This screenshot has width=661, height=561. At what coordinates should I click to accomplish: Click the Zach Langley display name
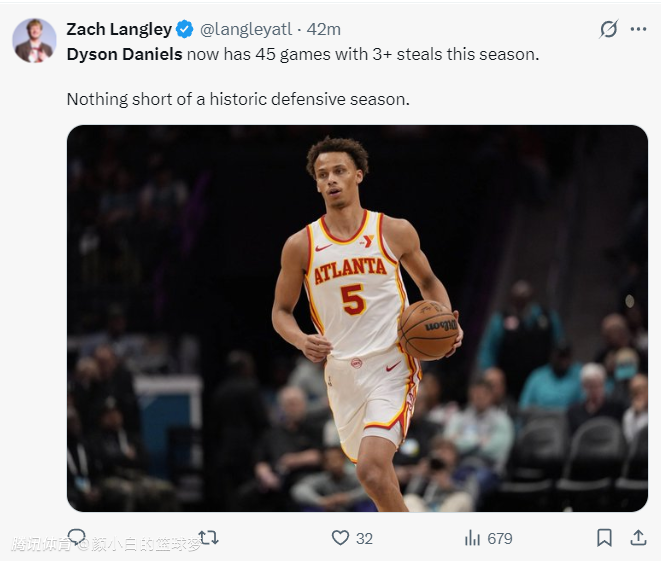click(119, 29)
